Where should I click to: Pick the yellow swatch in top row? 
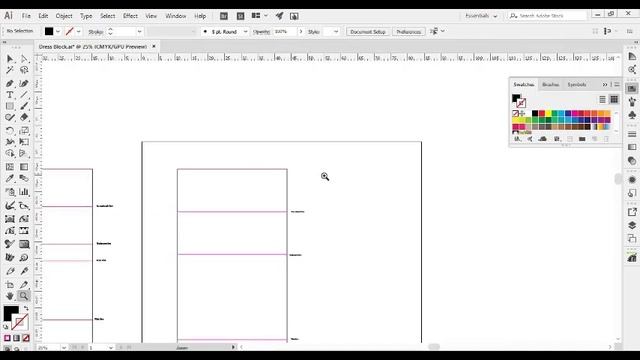coord(548,113)
